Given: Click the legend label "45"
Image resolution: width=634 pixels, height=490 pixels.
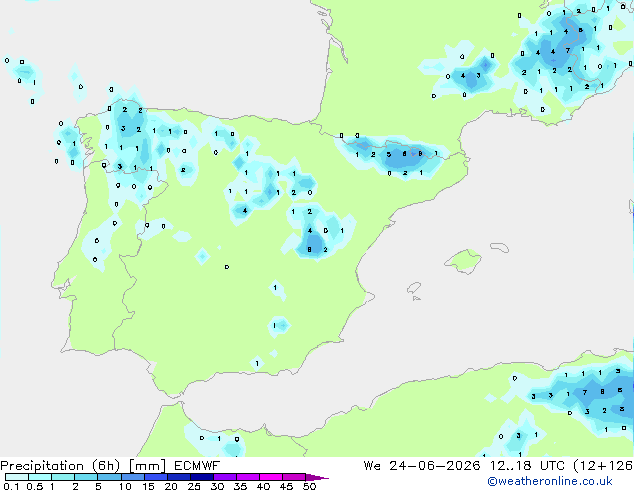Looking at the screenshot, I should [x=286, y=486].
